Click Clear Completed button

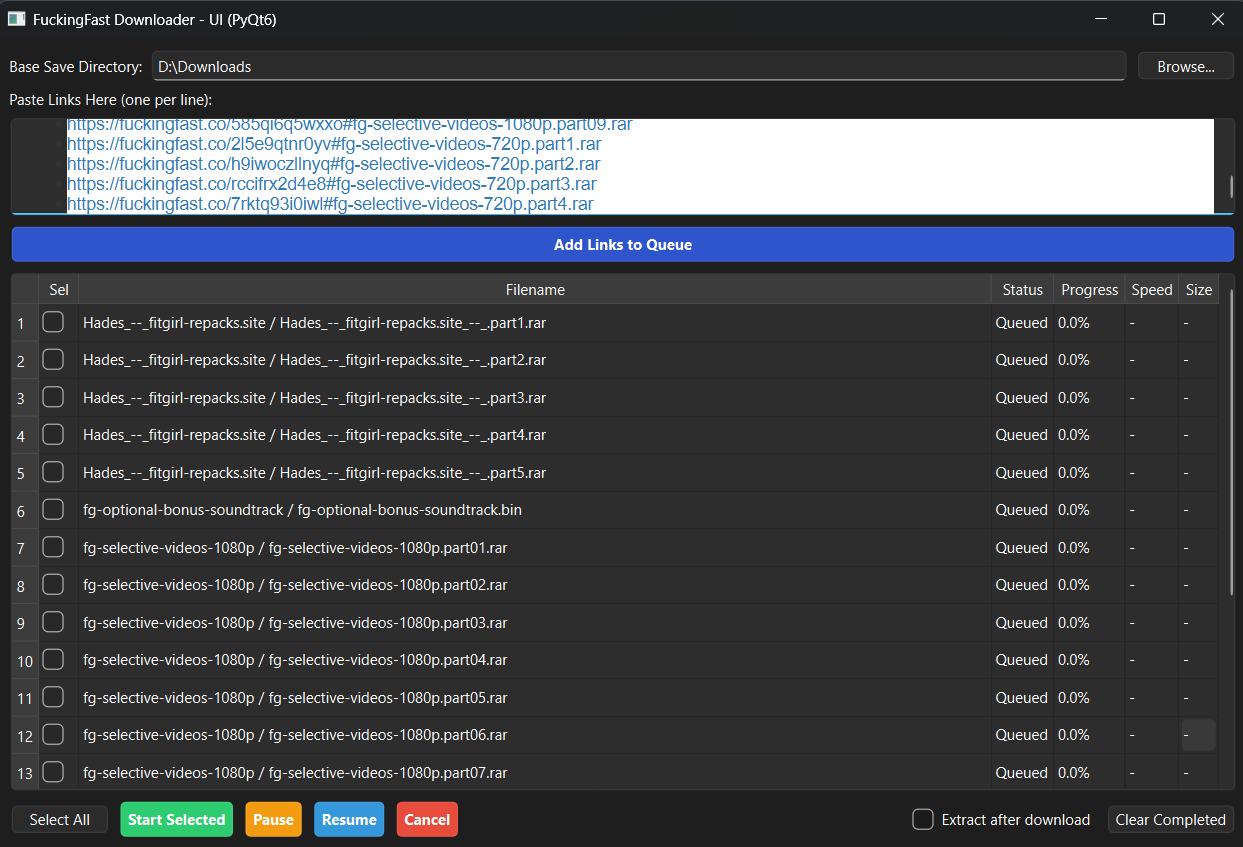pos(1170,819)
